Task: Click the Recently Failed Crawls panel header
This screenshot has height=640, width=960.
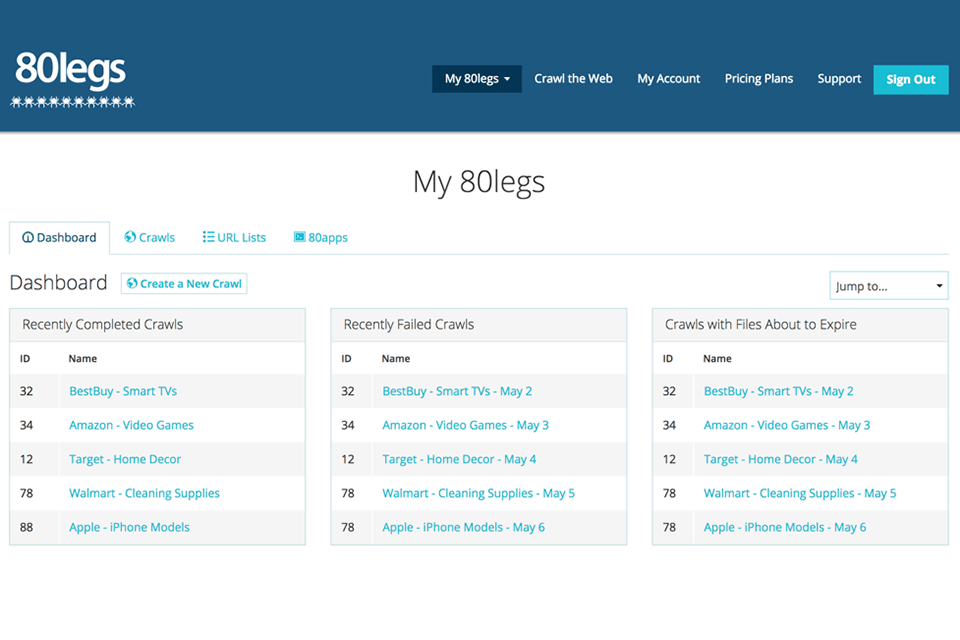Action: click(x=479, y=325)
